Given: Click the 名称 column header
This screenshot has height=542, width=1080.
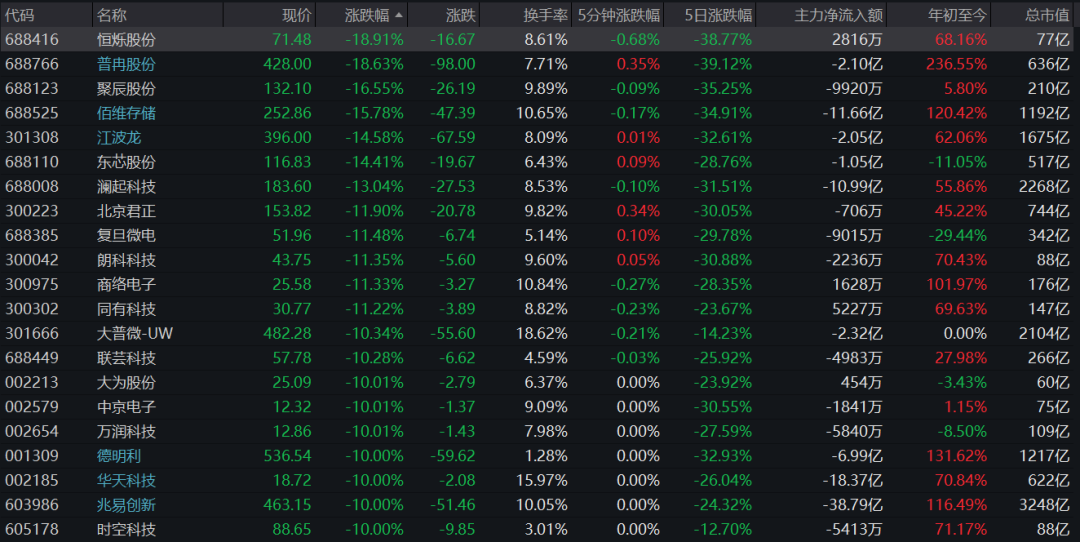Looking at the screenshot, I should pyautogui.click(x=112, y=15).
